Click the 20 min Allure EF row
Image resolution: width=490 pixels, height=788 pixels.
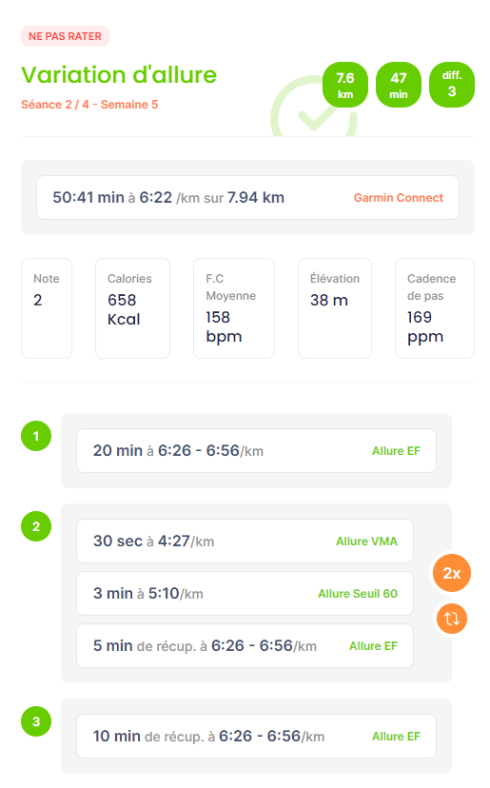click(x=256, y=450)
